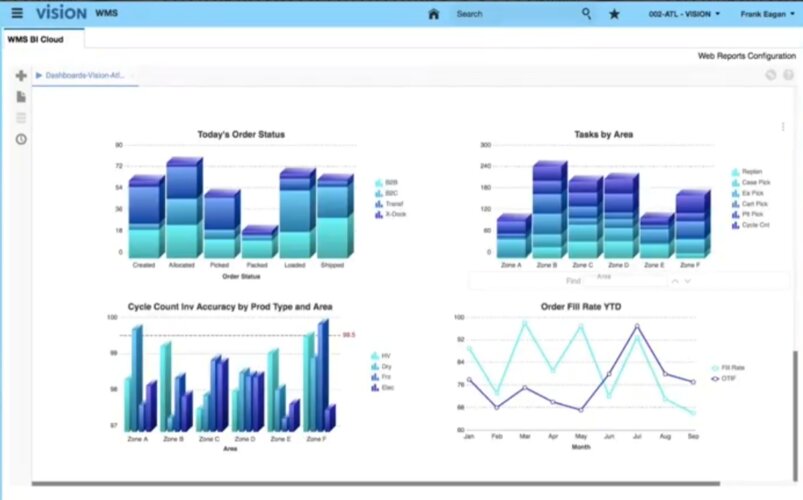Expand the 002-ATL - VISION dropdown
The image size is (803, 500).
[684, 14]
